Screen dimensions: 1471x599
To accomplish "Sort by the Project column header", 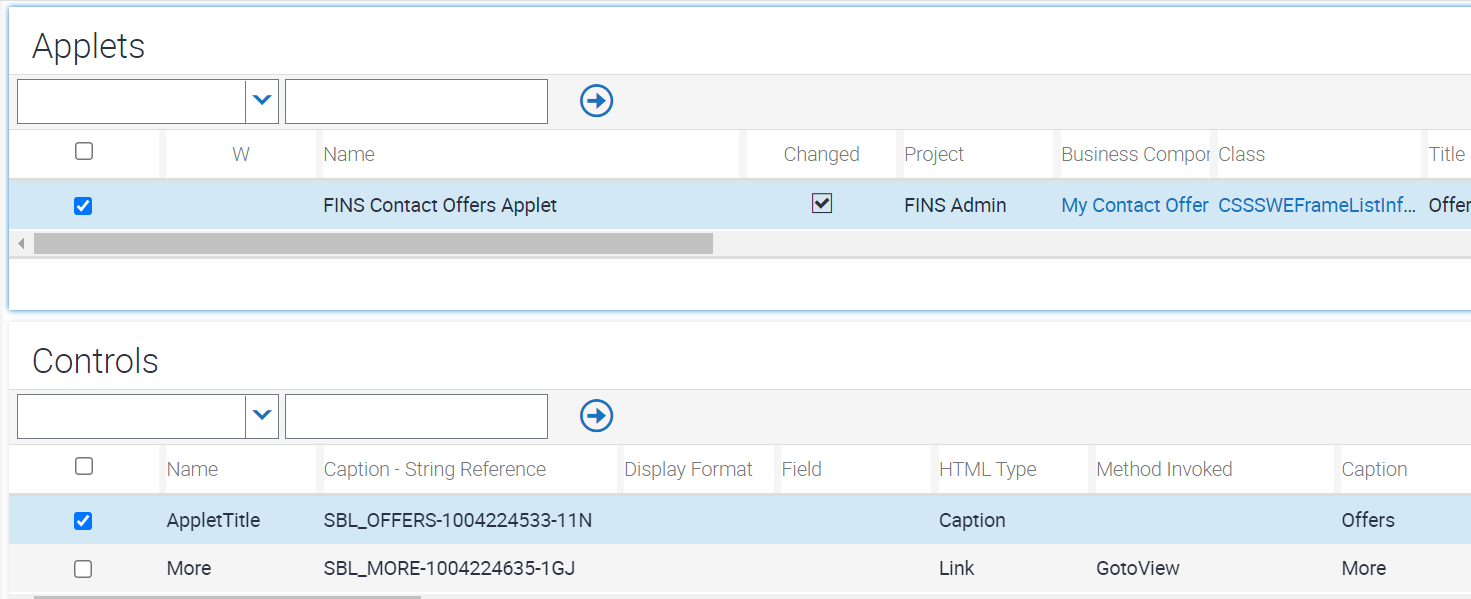I will [x=934, y=153].
